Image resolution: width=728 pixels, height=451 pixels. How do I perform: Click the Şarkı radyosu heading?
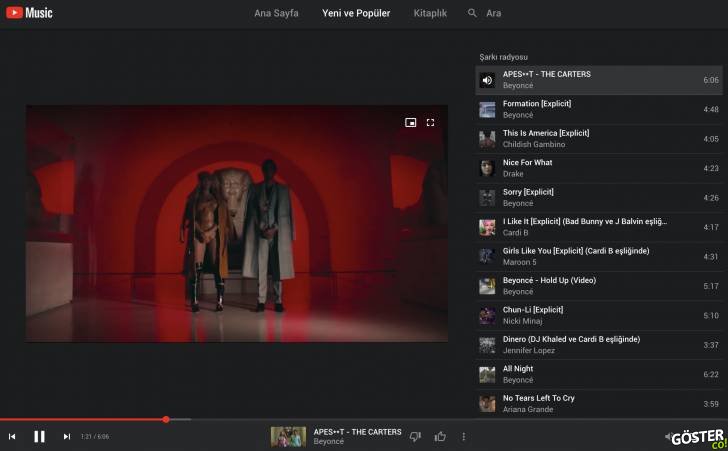pos(503,57)
